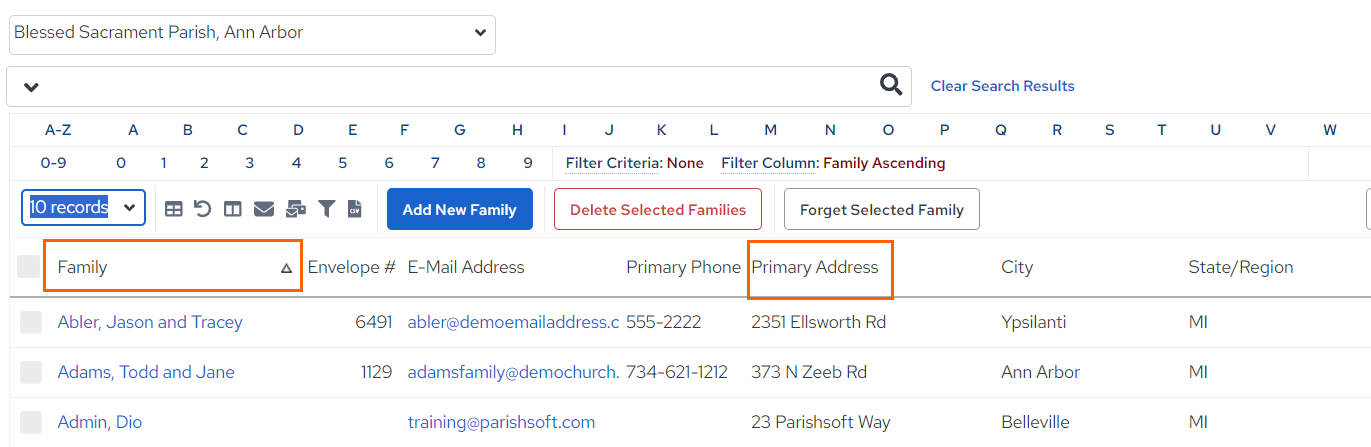Screen dimensions: 1371x447
Task: Click the grid table view icon
Action: tap(173, 209)
